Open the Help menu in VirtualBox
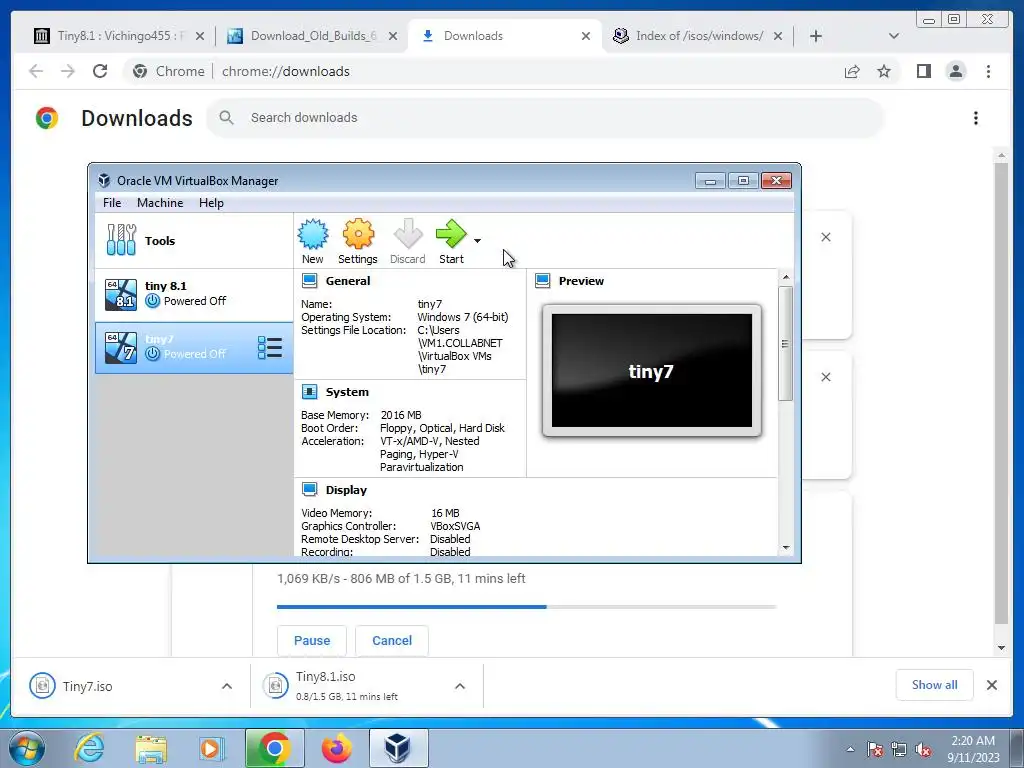The width and height of the screenshot is (1024, 768). click(211, 202)
